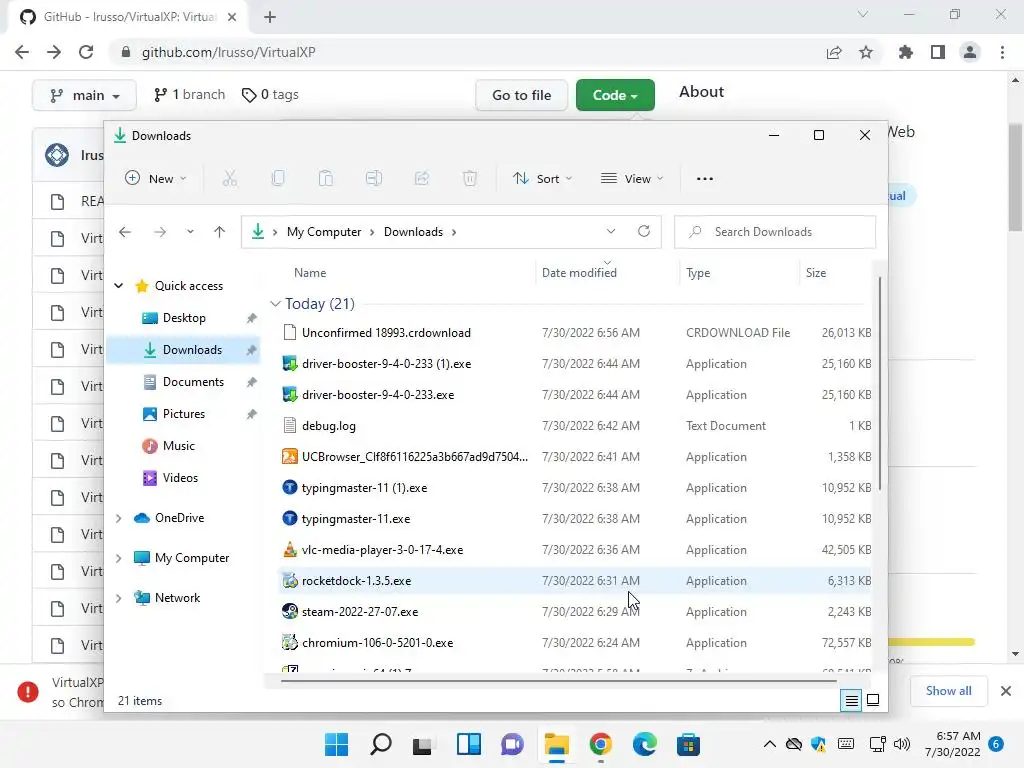Open Chat app from the taskbar
The width and height of the screenshot is (1024, 768).
(x=513, y=744)
